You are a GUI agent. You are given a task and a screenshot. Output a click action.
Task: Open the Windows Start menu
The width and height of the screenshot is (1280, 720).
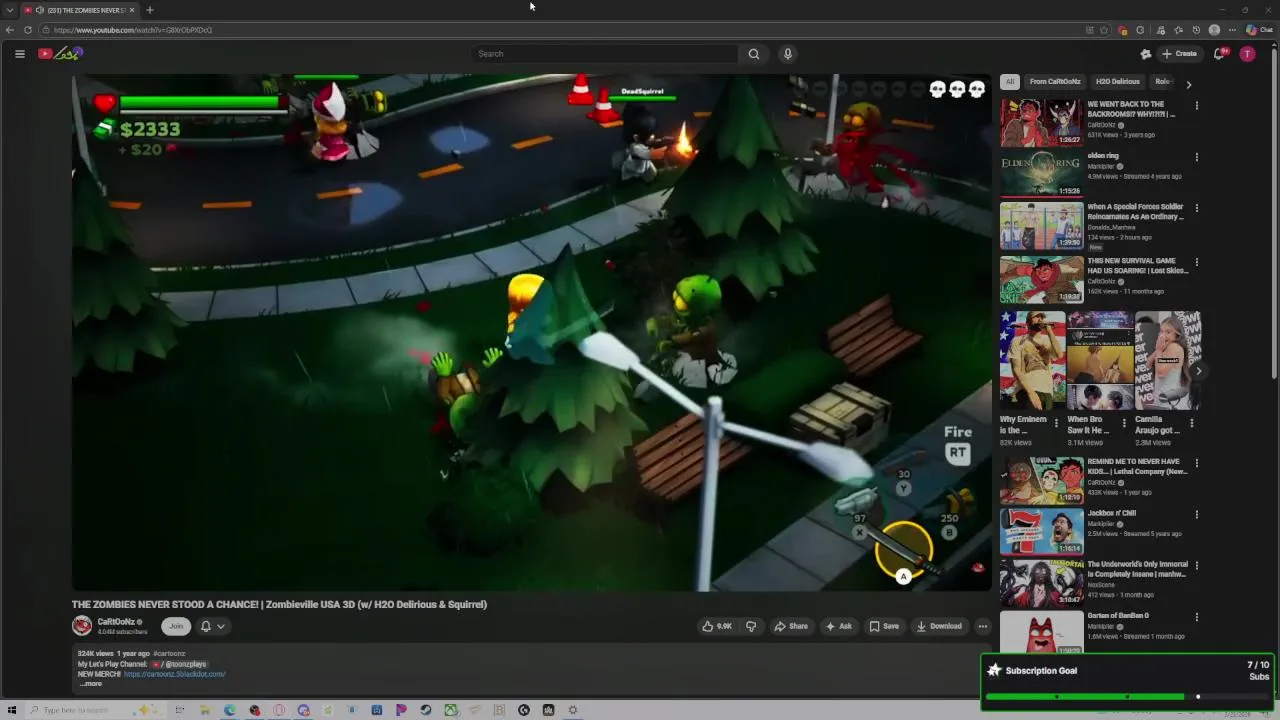click(x=12, y=710)
